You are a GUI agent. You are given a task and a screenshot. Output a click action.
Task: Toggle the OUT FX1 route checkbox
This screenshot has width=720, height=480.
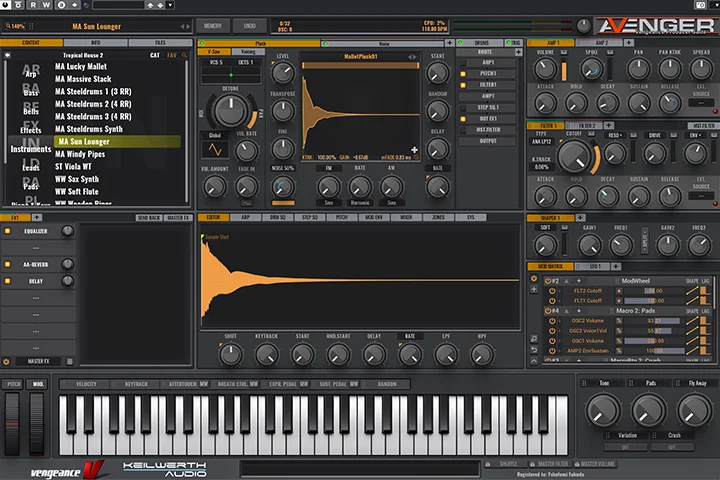pyautogui.click(x=463, y=119)
